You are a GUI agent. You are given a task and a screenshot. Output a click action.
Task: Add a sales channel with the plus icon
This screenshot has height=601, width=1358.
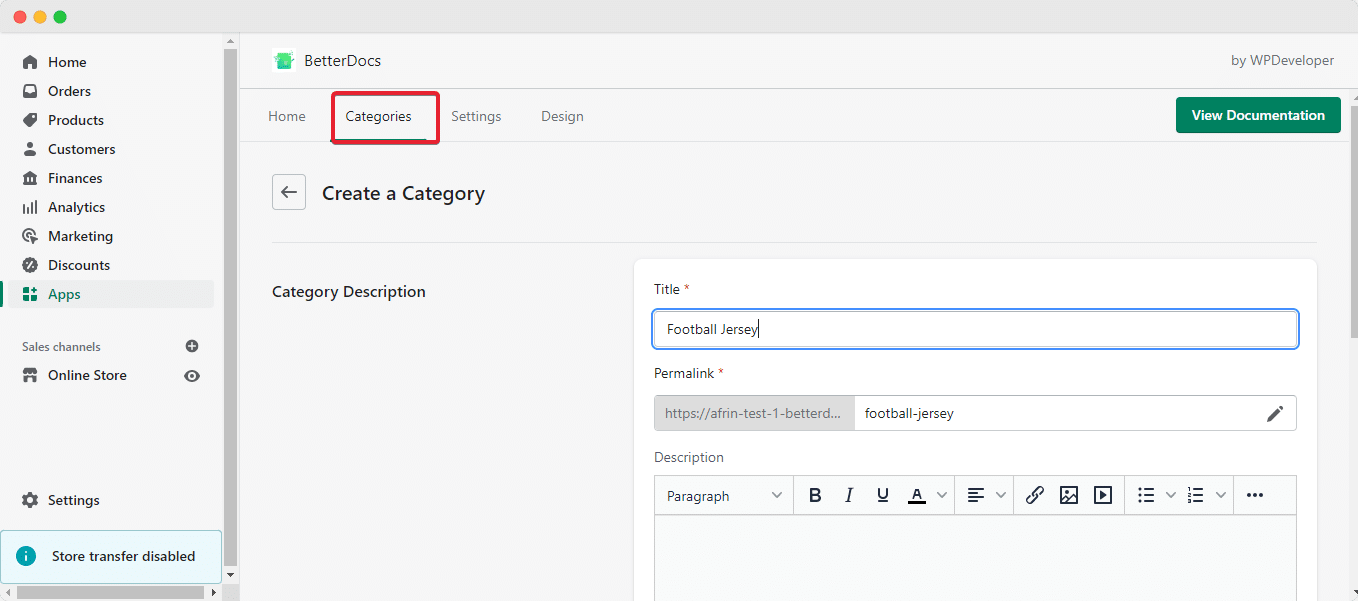pyautogui.click(x=191, y=346)
